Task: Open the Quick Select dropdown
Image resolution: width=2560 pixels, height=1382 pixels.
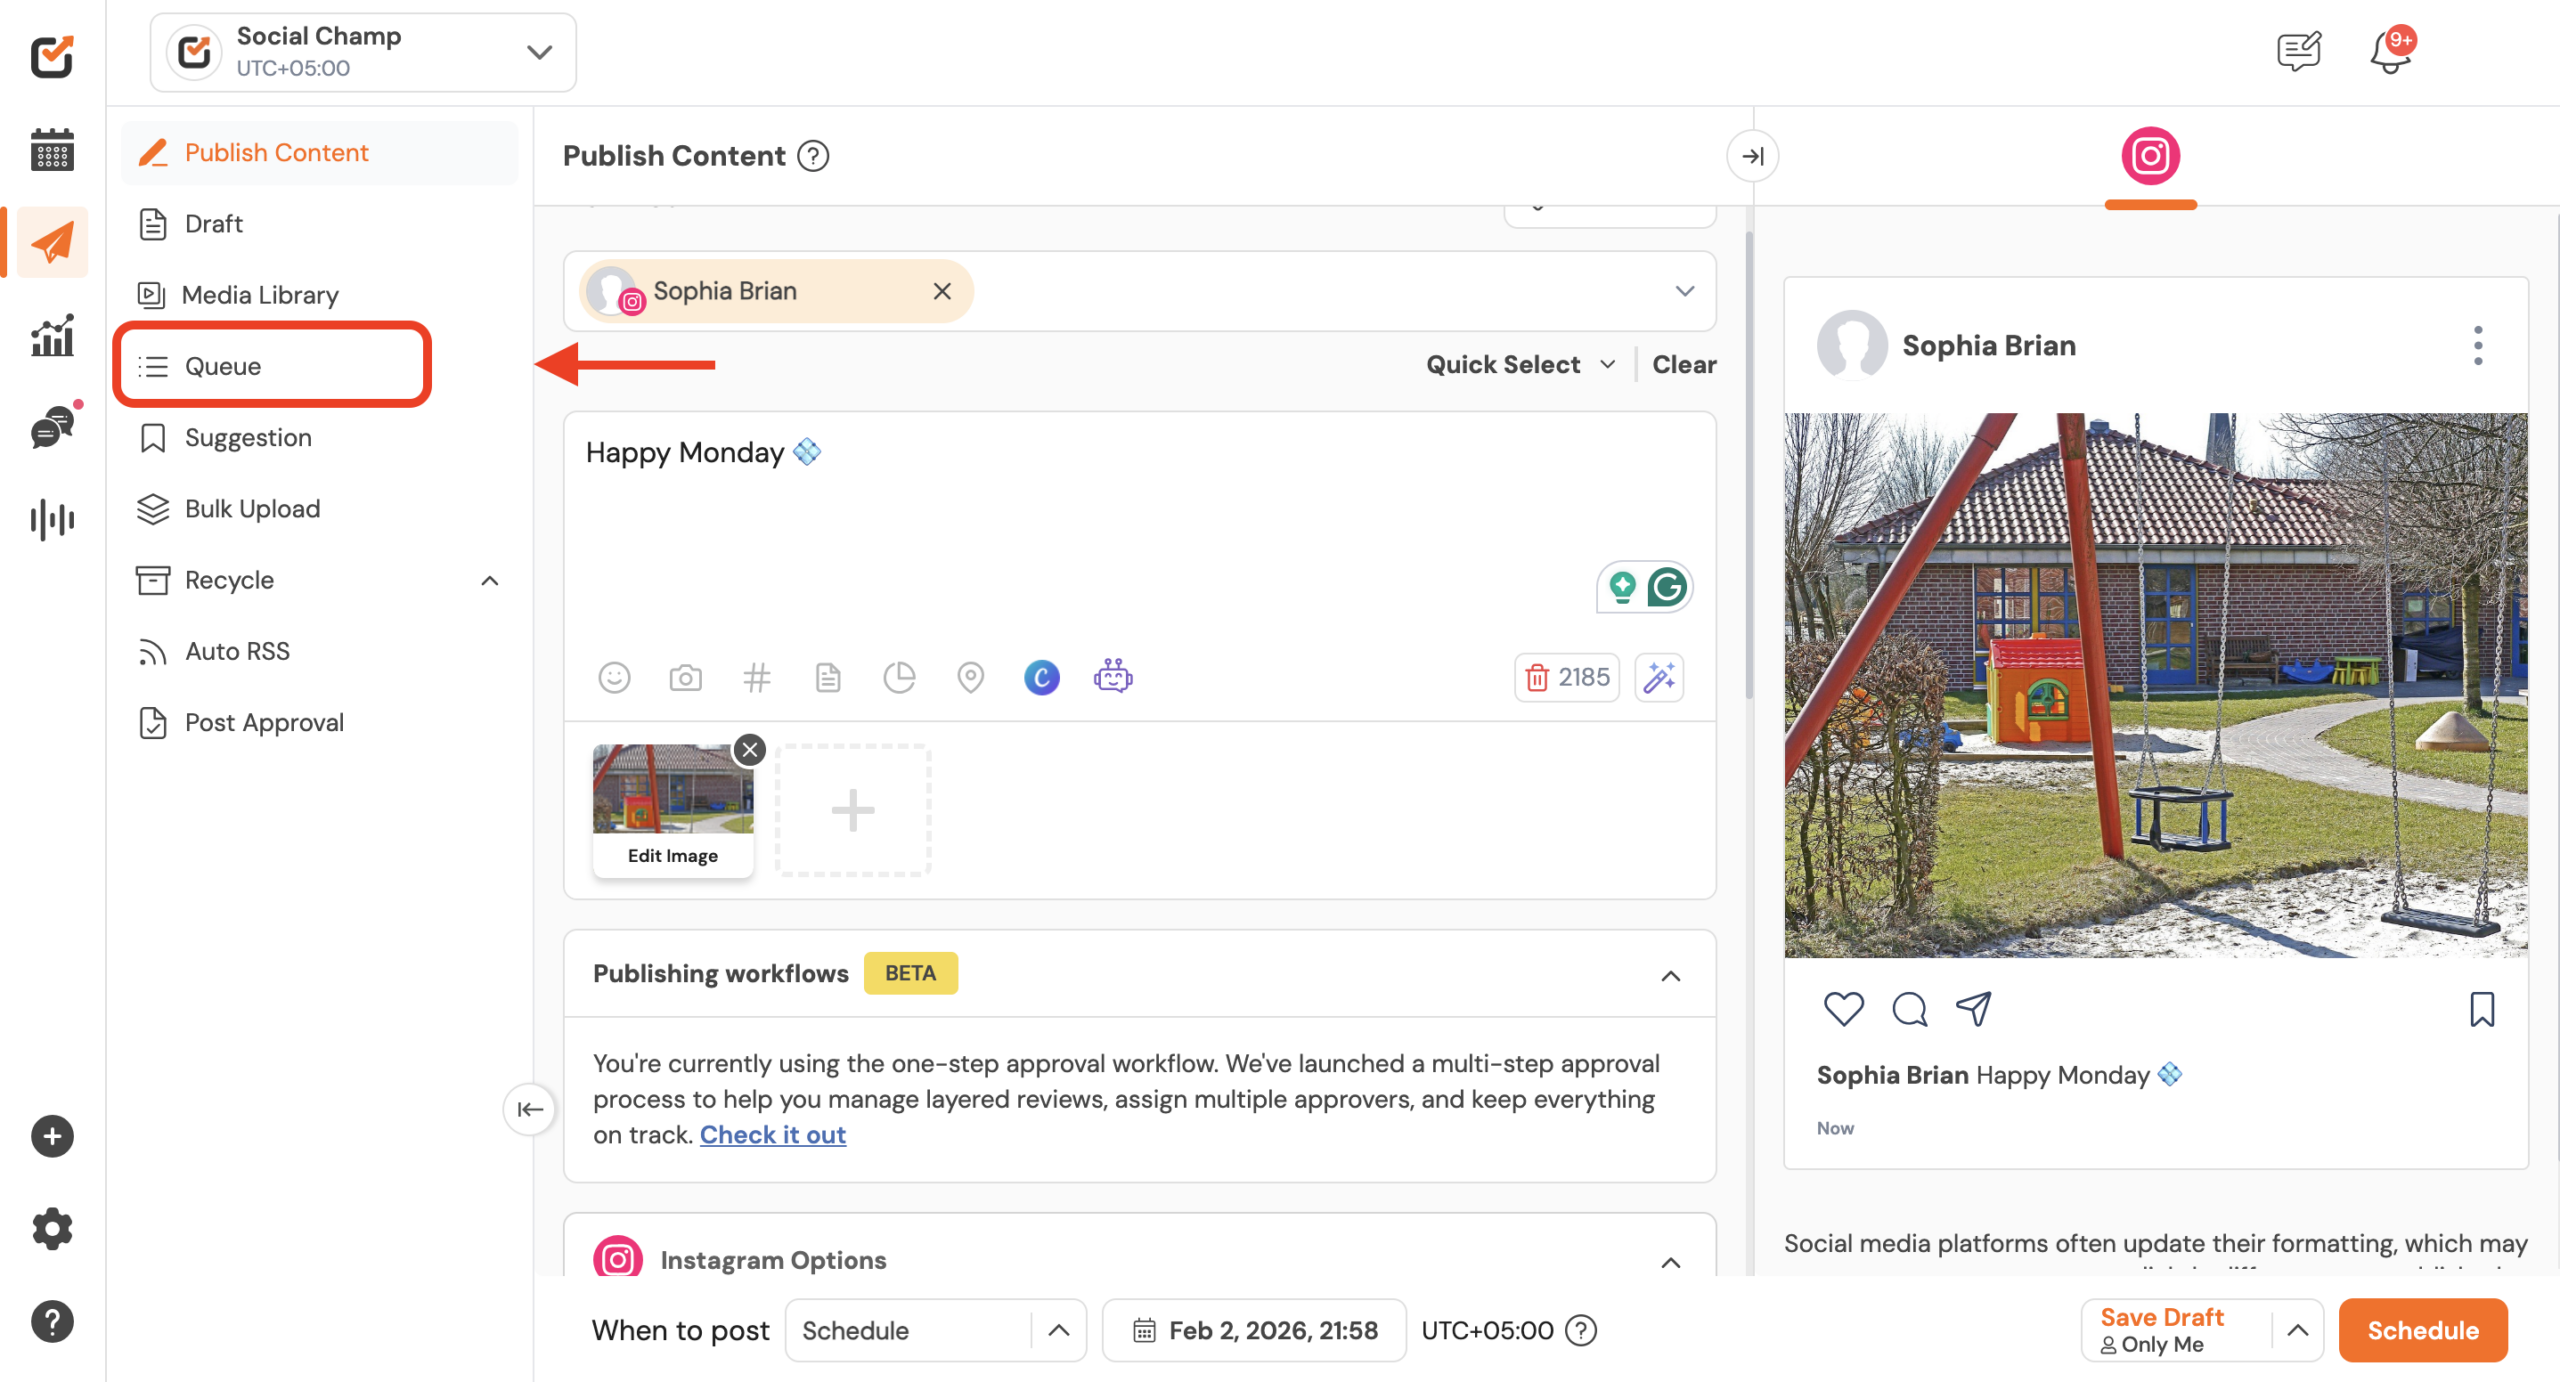Action: [x=1520, y=364]
